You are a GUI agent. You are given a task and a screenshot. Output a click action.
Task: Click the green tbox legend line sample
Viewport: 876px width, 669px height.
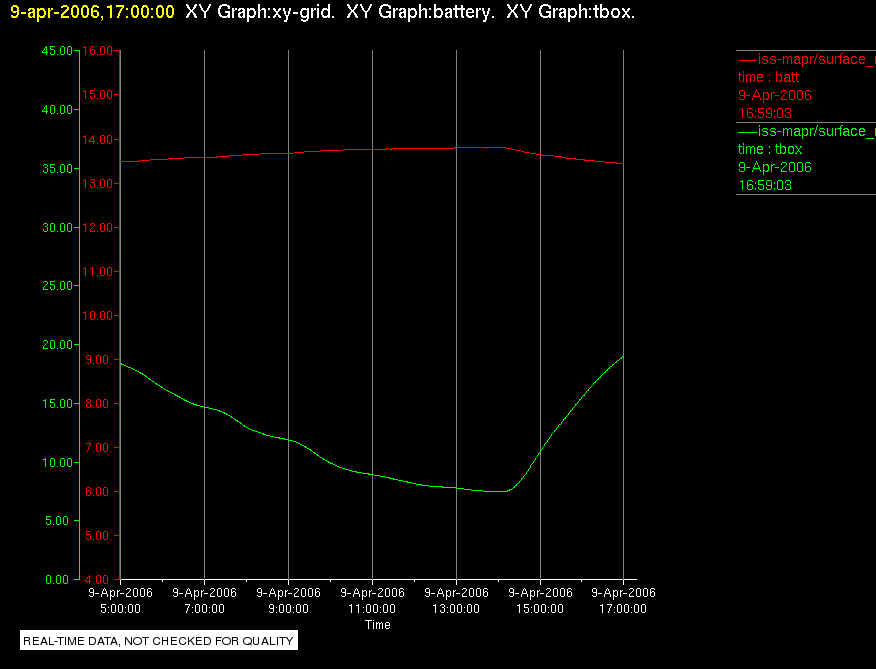[x=748, y=132]
